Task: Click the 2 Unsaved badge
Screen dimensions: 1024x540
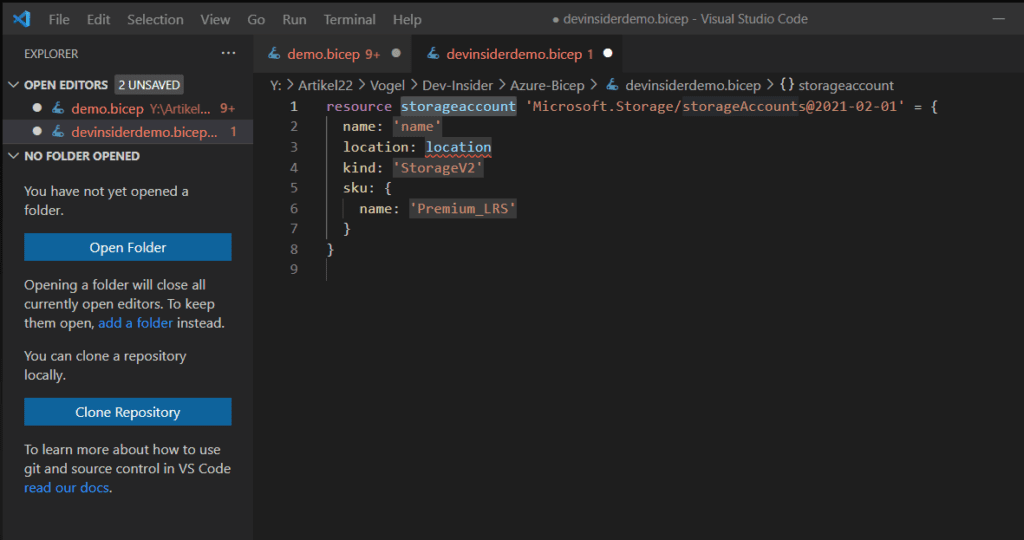Action: pos(149,85)
